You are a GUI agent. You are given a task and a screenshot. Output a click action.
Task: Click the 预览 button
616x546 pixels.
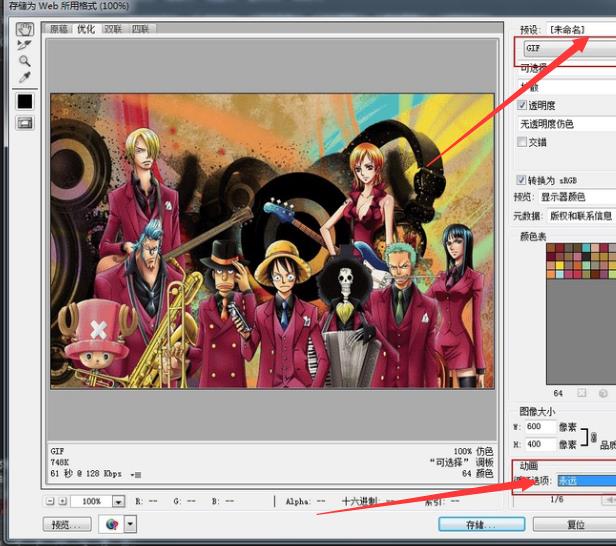[67, 524]
